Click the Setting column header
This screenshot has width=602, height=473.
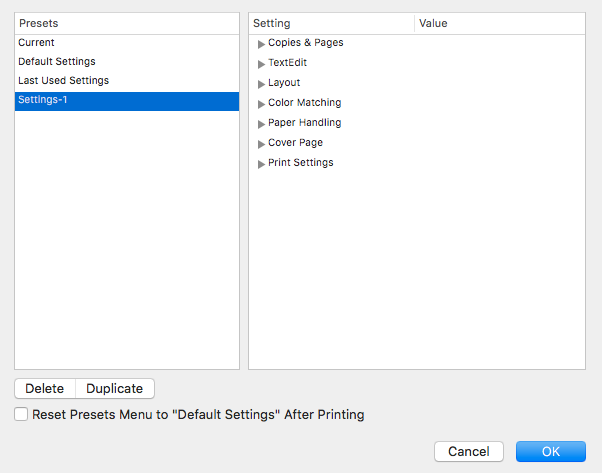332,23
